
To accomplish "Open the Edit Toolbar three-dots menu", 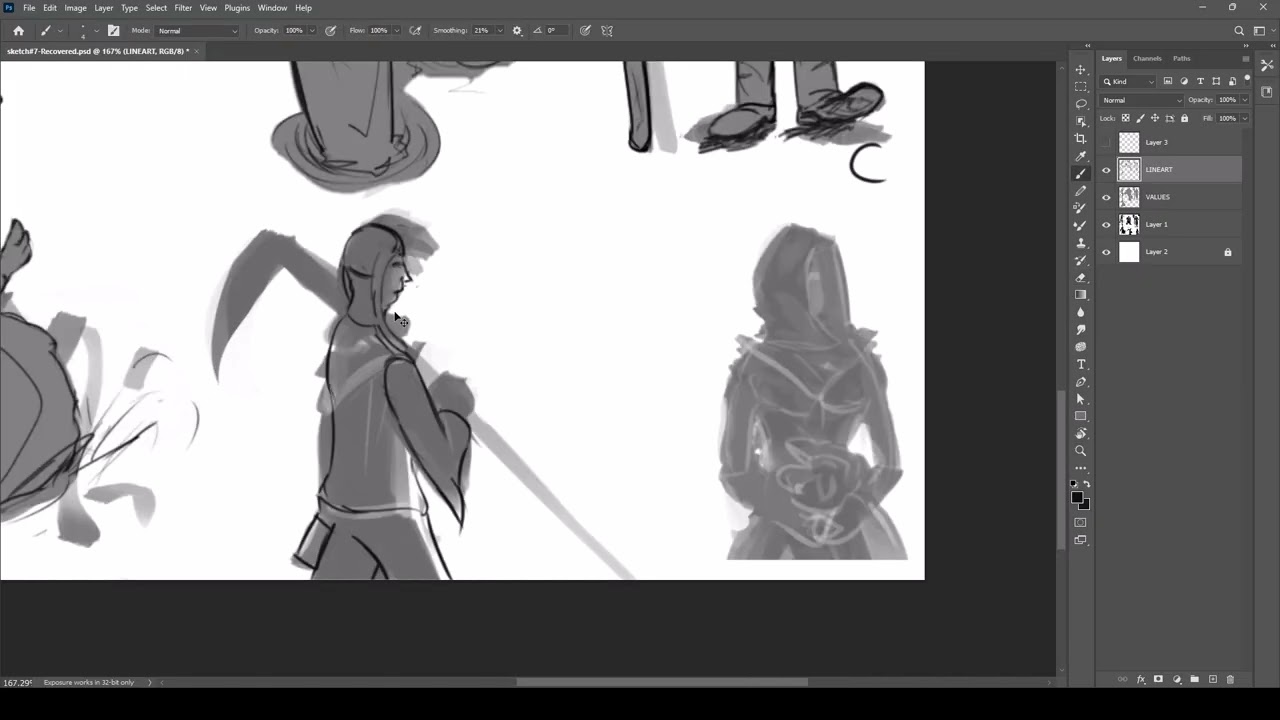I will pos(1080,468).
